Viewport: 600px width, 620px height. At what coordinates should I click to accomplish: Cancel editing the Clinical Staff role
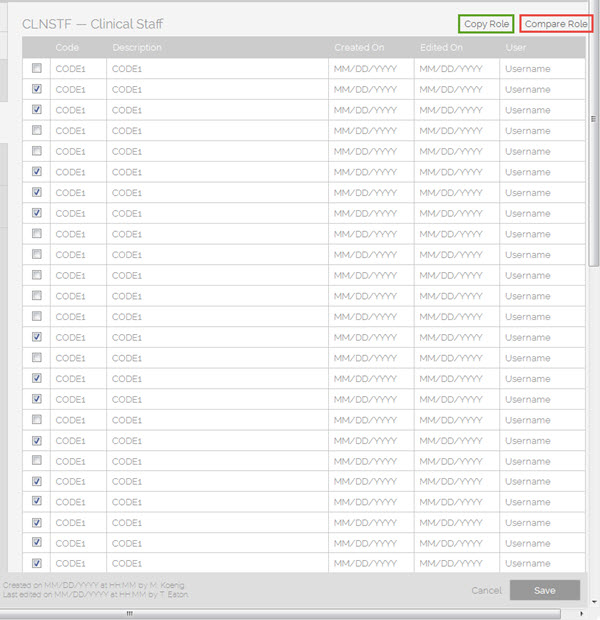(486, 590)
